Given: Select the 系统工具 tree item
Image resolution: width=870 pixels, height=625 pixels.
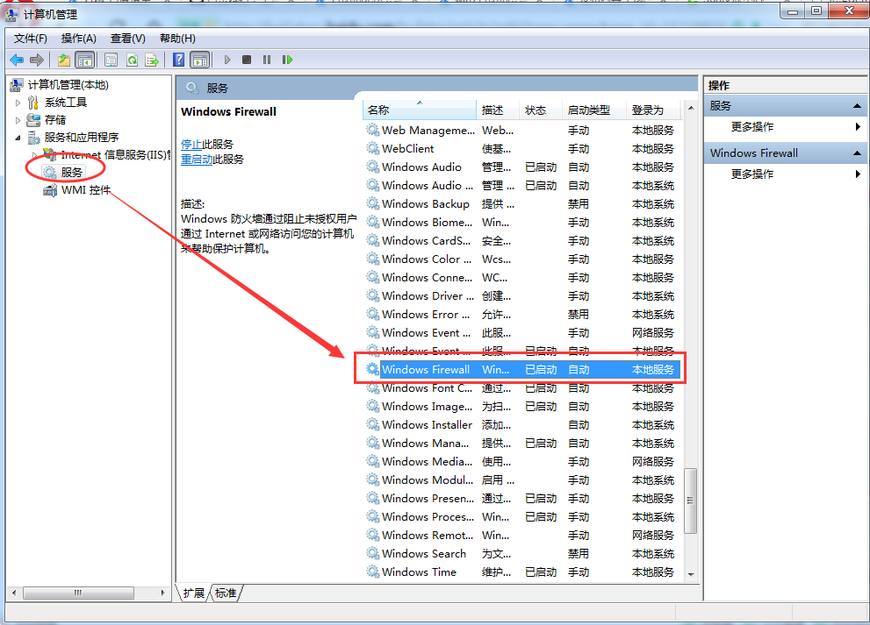Looking at the screenshot, I should pos(57,102).
